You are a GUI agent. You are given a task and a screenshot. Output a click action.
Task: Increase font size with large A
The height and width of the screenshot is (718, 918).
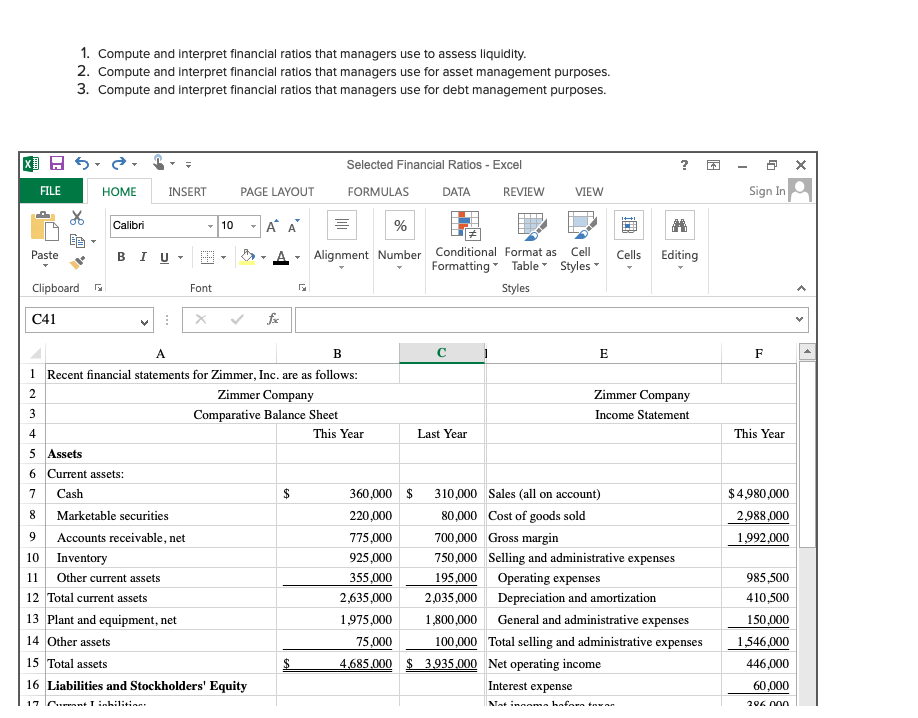(x=272, y=227)
